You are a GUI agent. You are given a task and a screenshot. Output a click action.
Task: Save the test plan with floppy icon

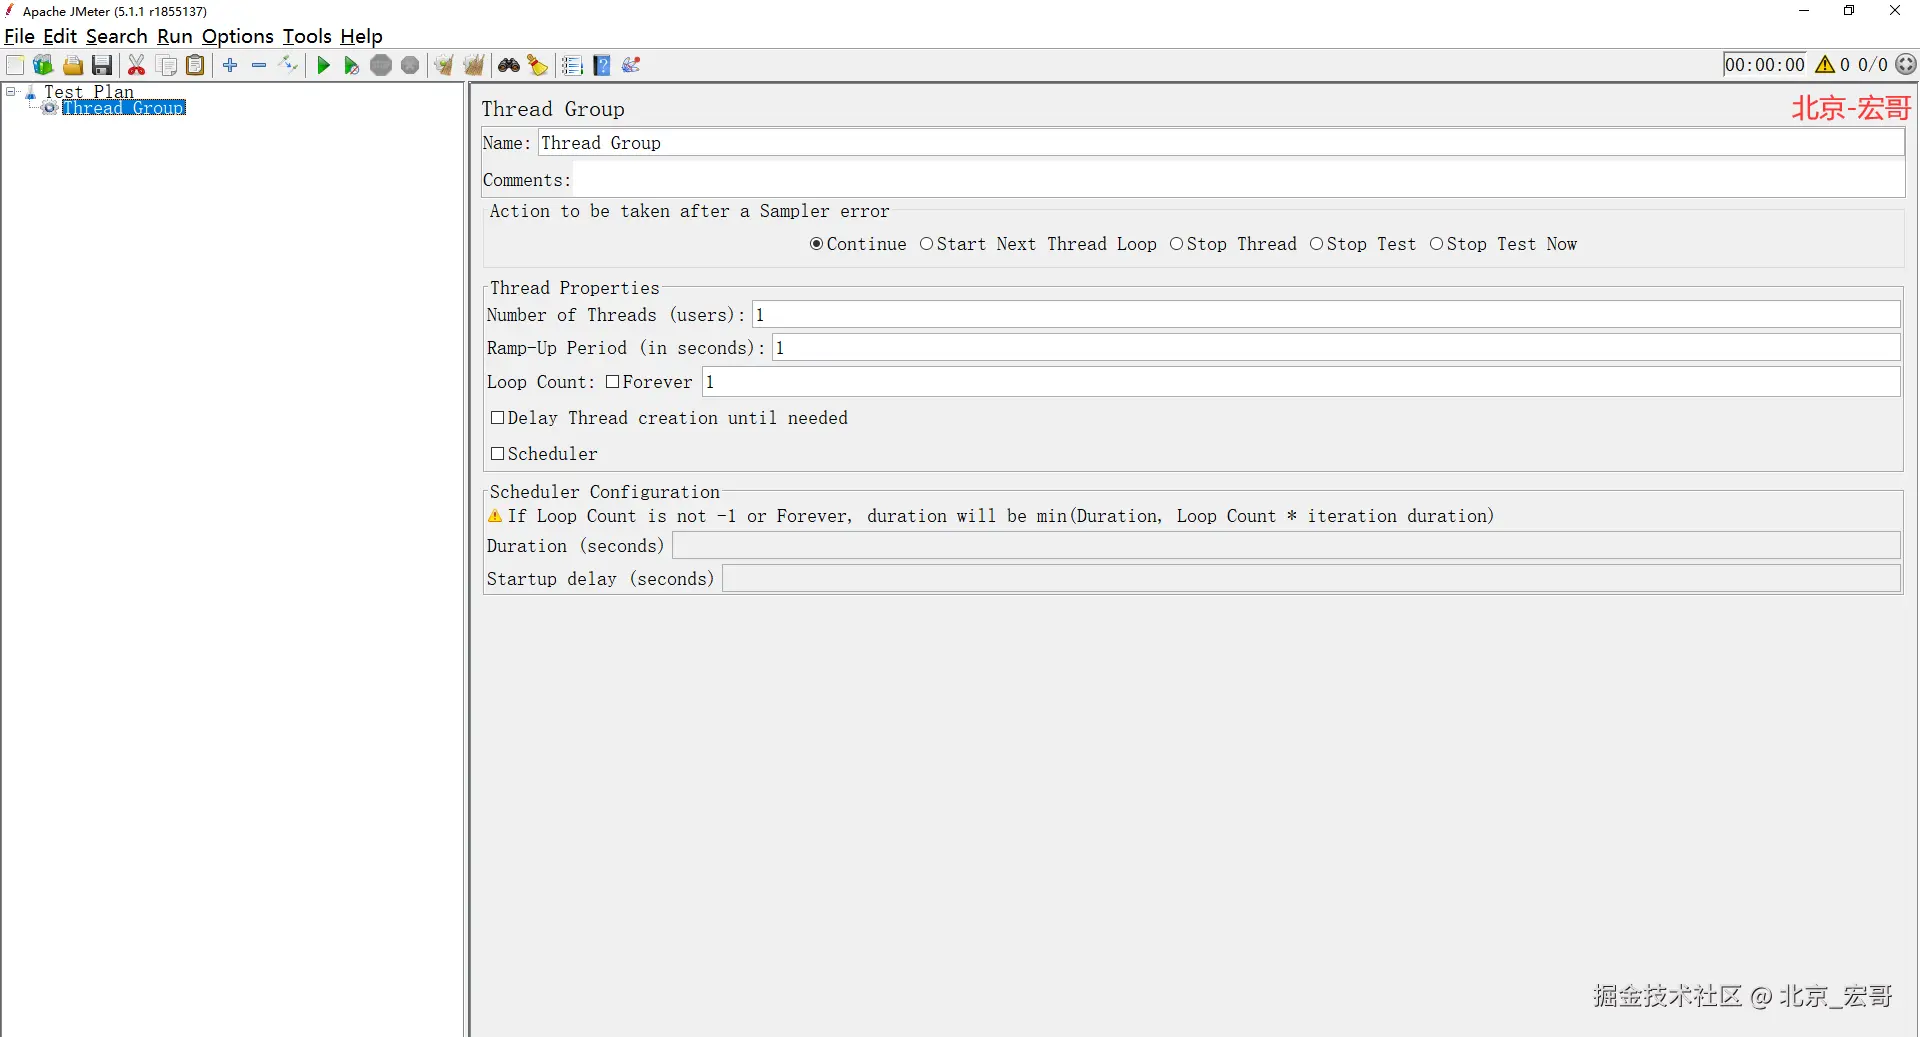point(102,65)
